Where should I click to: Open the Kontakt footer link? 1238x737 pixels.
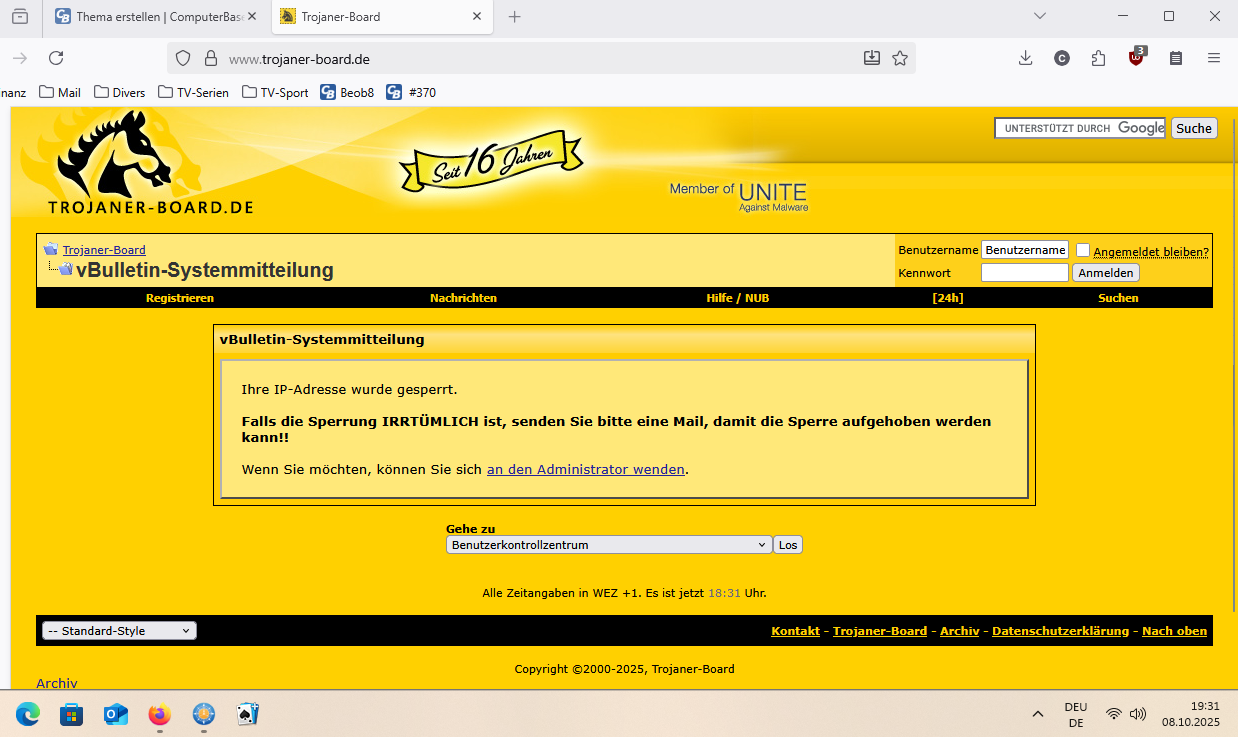click(796, 631)
